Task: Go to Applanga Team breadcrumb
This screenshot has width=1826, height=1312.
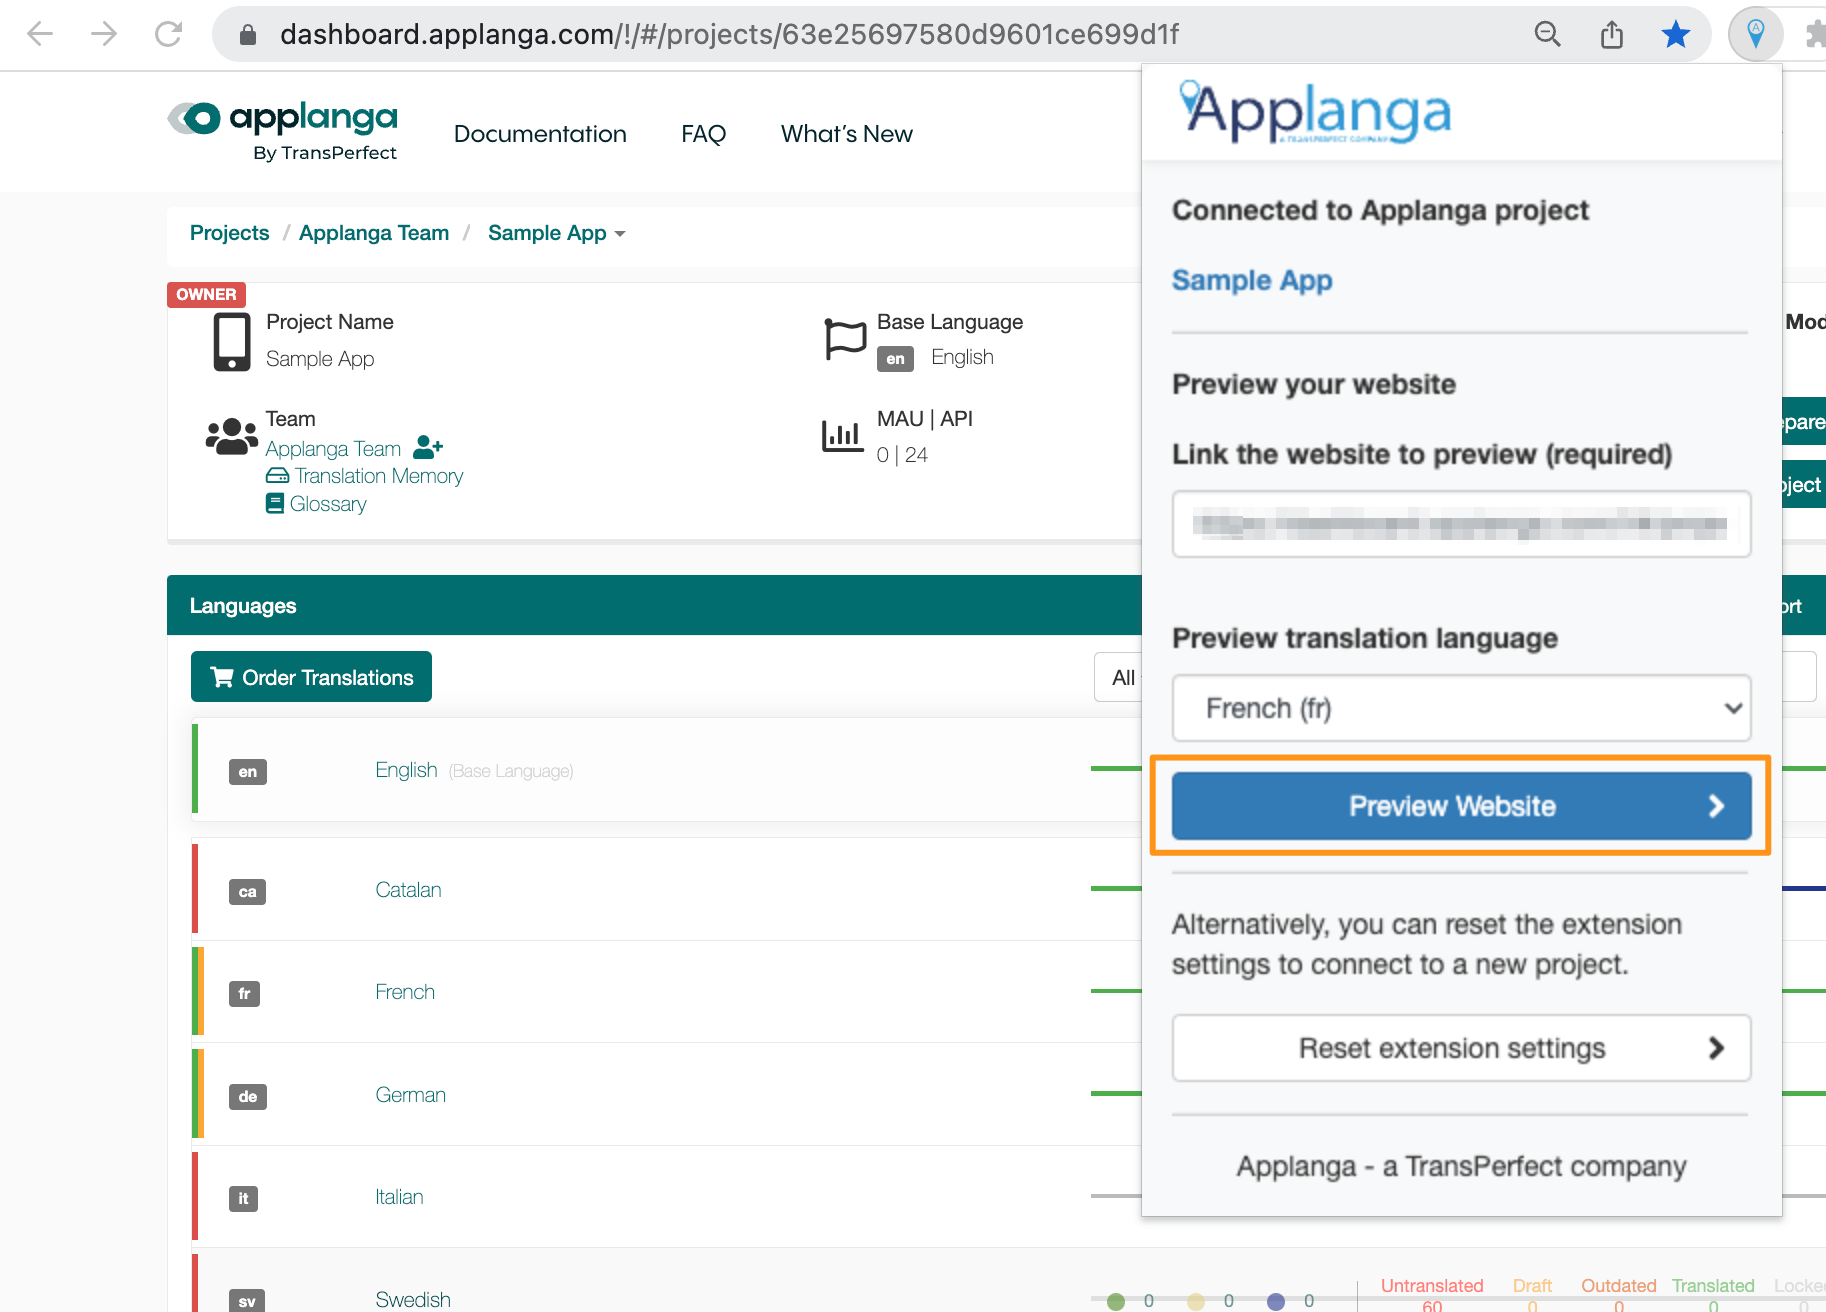Action: point(374,233)
